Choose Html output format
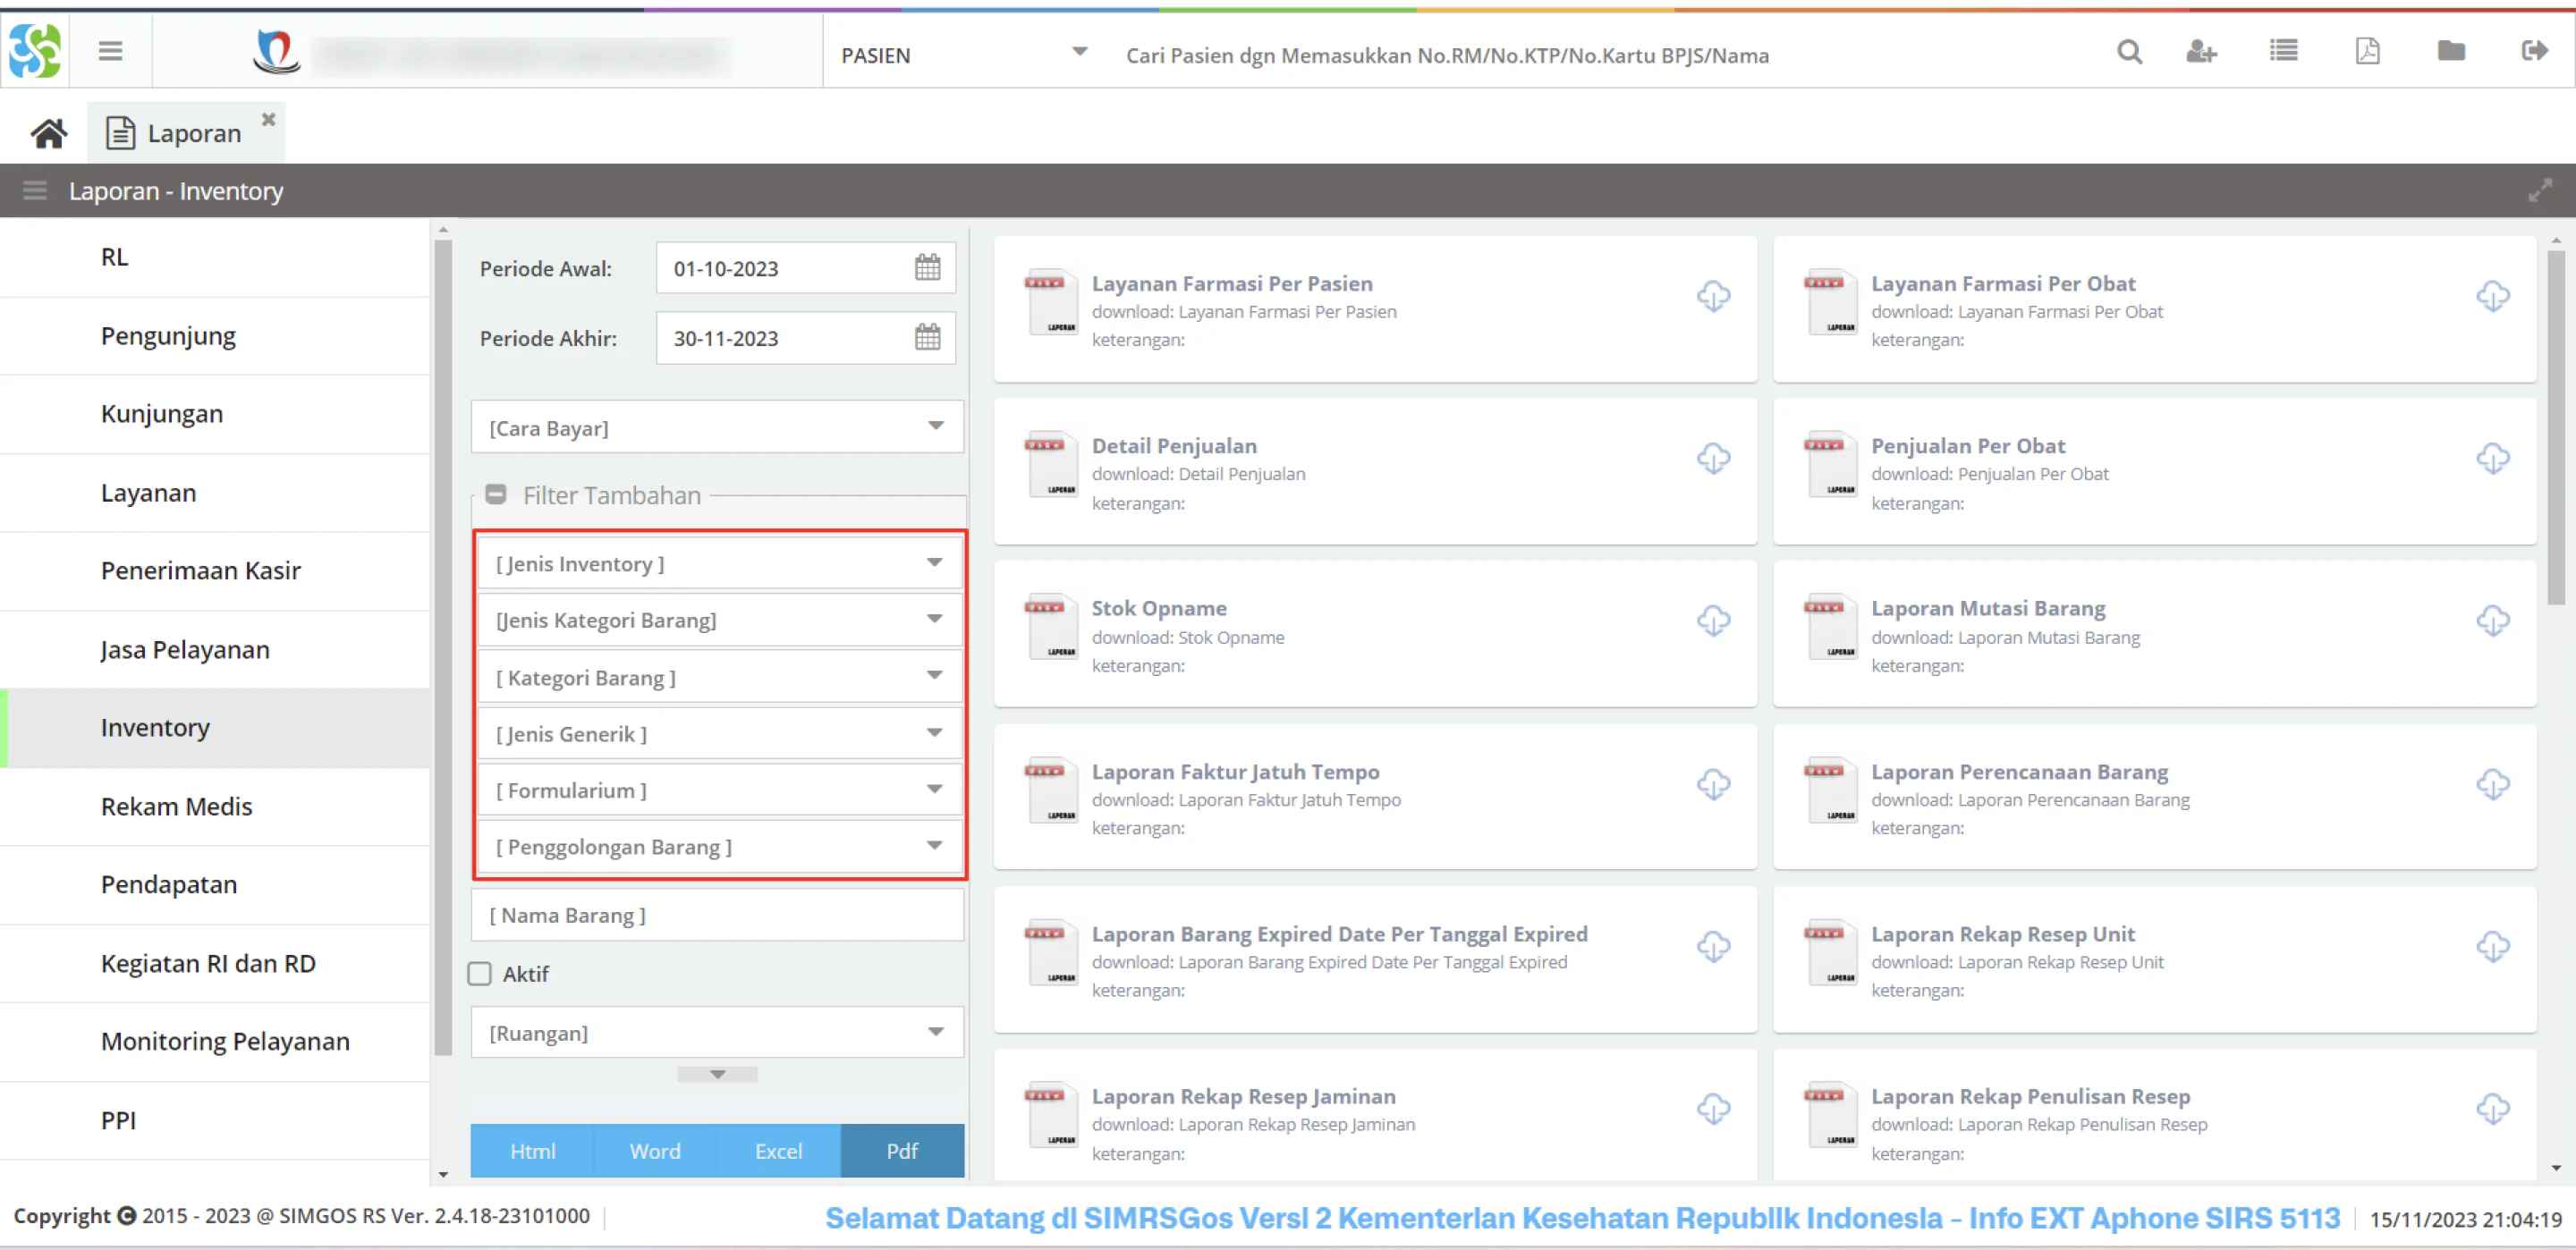Image resolution: width=2576 pixels, height=1250 pixels. click(532, 1151)
